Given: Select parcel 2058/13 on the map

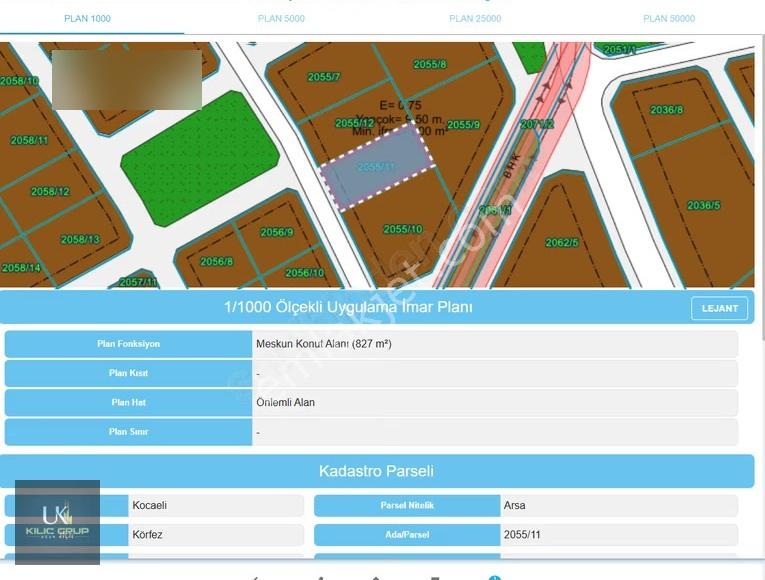Looking at the screenshot, I should click(80, 239).
